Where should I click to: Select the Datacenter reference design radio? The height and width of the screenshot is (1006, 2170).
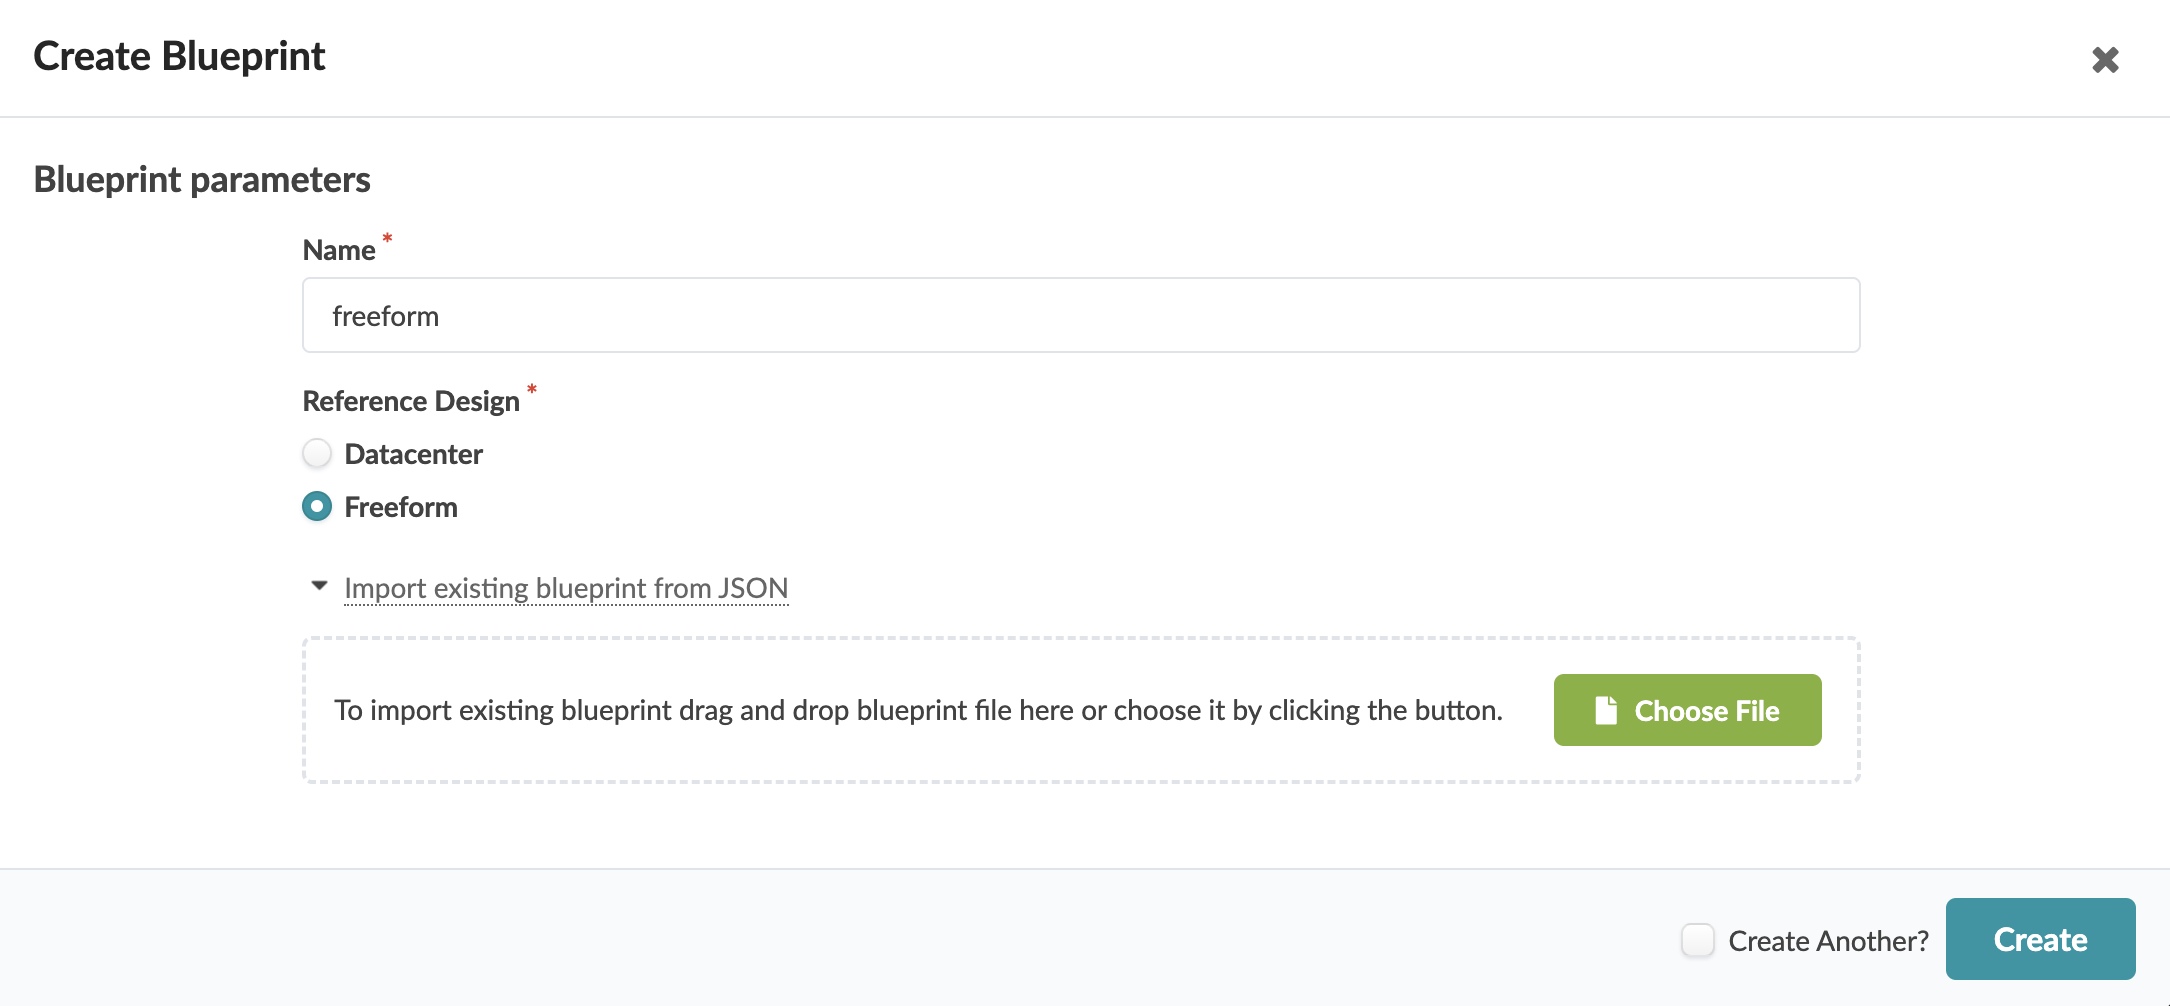click(x=317, y=454)
